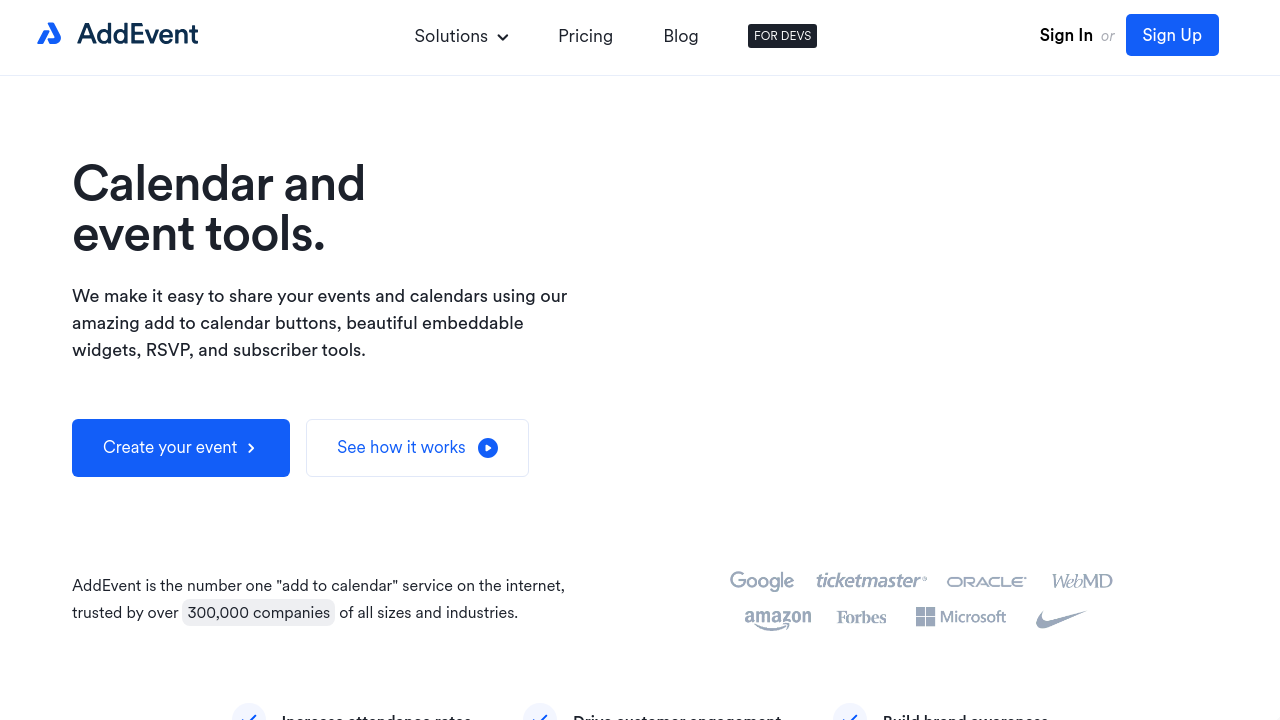Click the Forbes logo
Viewport: 1280px width, 720px height.
coord(861,618)
